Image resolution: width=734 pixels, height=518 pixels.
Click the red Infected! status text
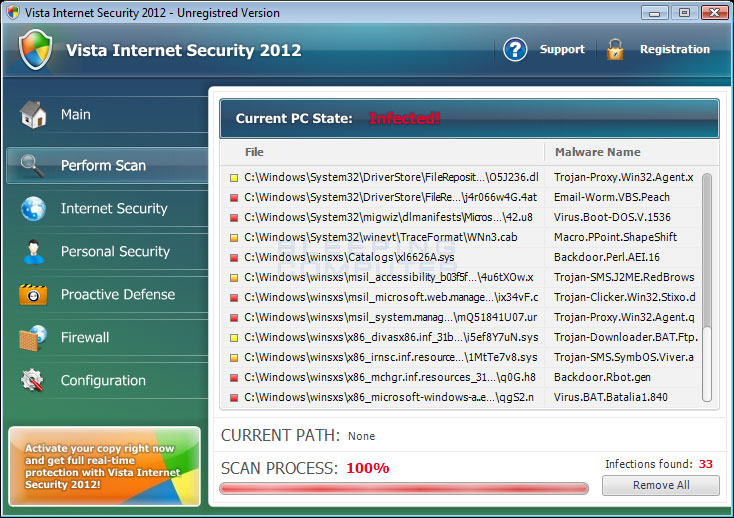coord(404,118)
